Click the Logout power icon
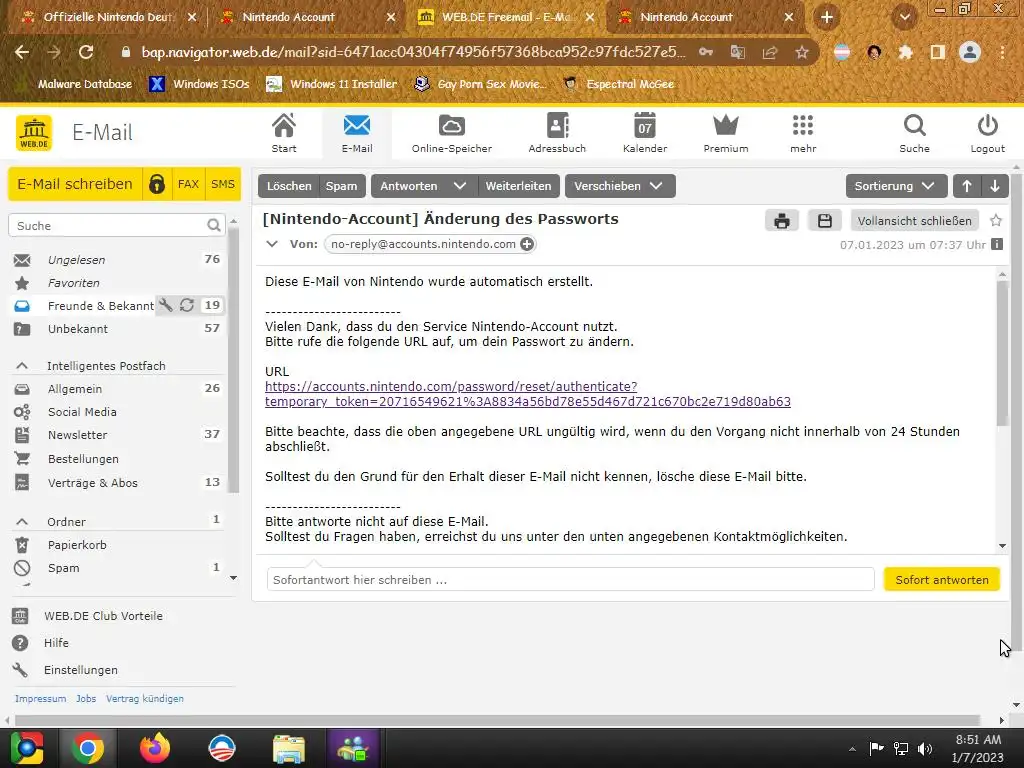 point(987,133)
